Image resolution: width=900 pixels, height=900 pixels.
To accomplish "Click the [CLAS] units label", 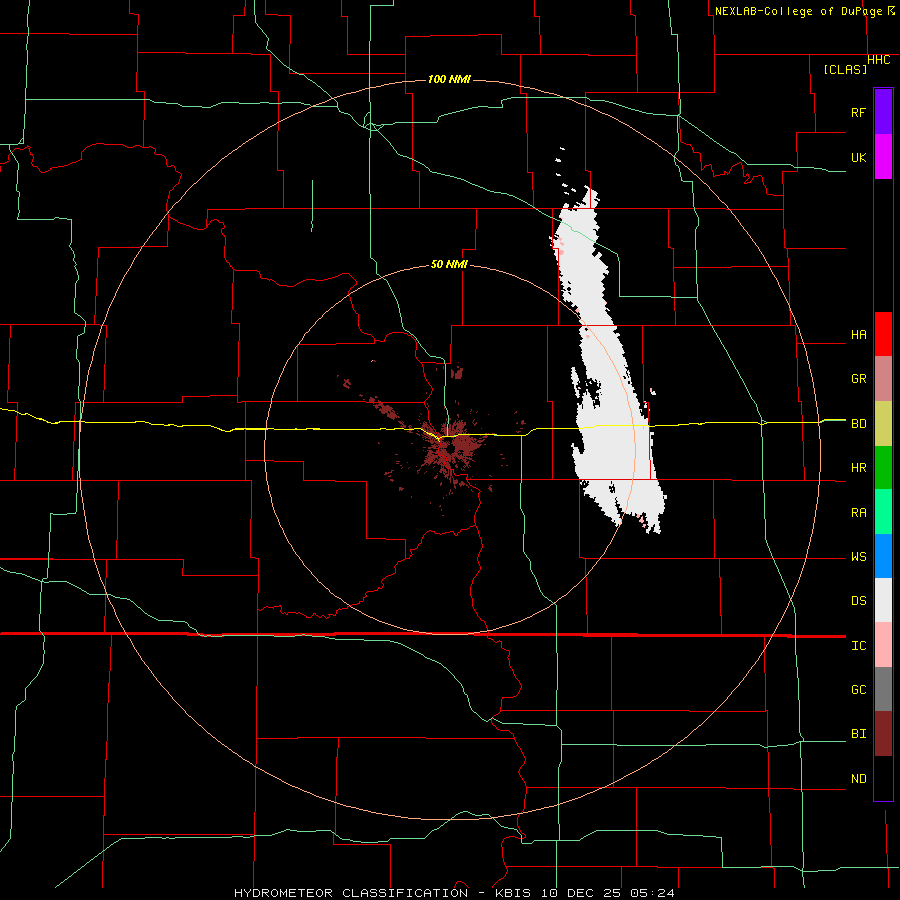I will [845, 69].
